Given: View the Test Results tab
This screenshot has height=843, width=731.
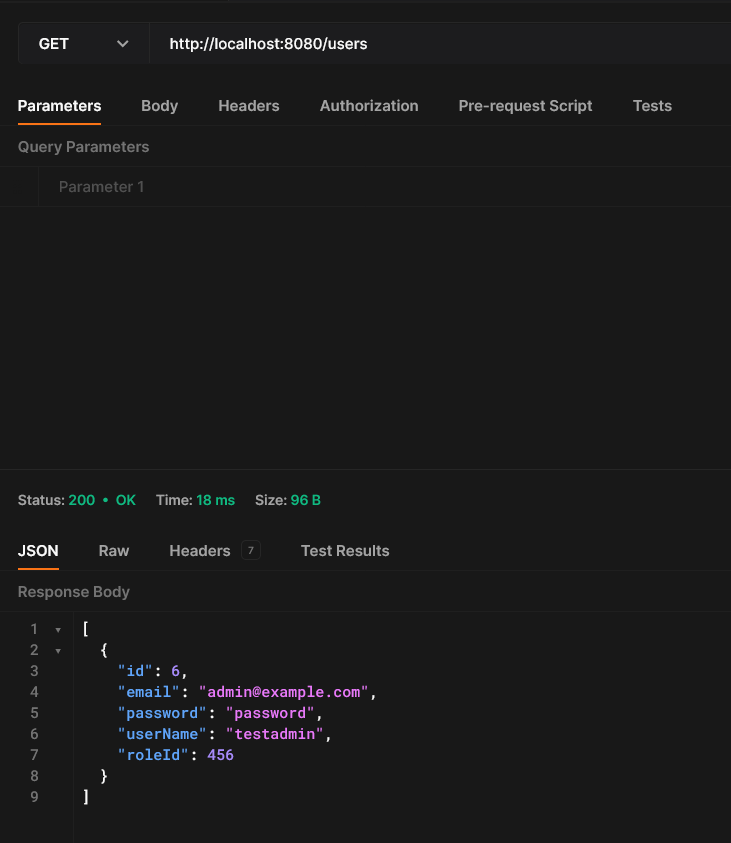Looking at the screenshot, I should [345, 551].
